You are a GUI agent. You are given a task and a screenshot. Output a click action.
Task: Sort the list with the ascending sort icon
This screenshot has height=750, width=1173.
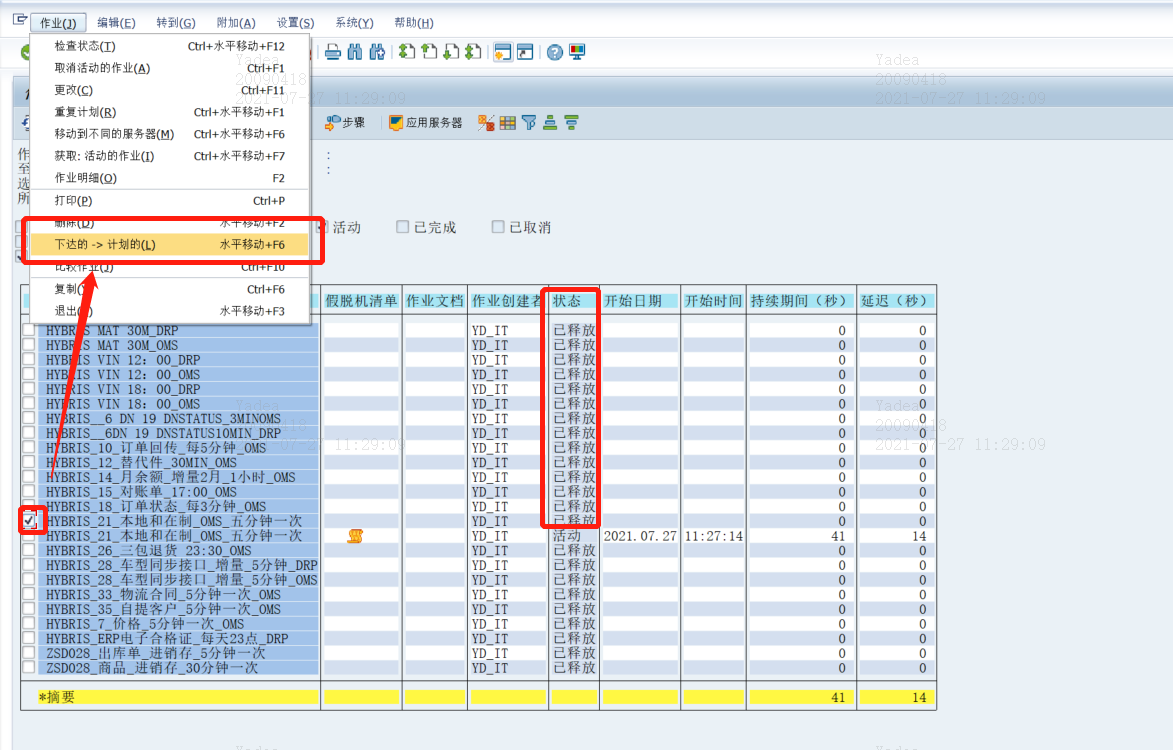[x=549, y=122]
